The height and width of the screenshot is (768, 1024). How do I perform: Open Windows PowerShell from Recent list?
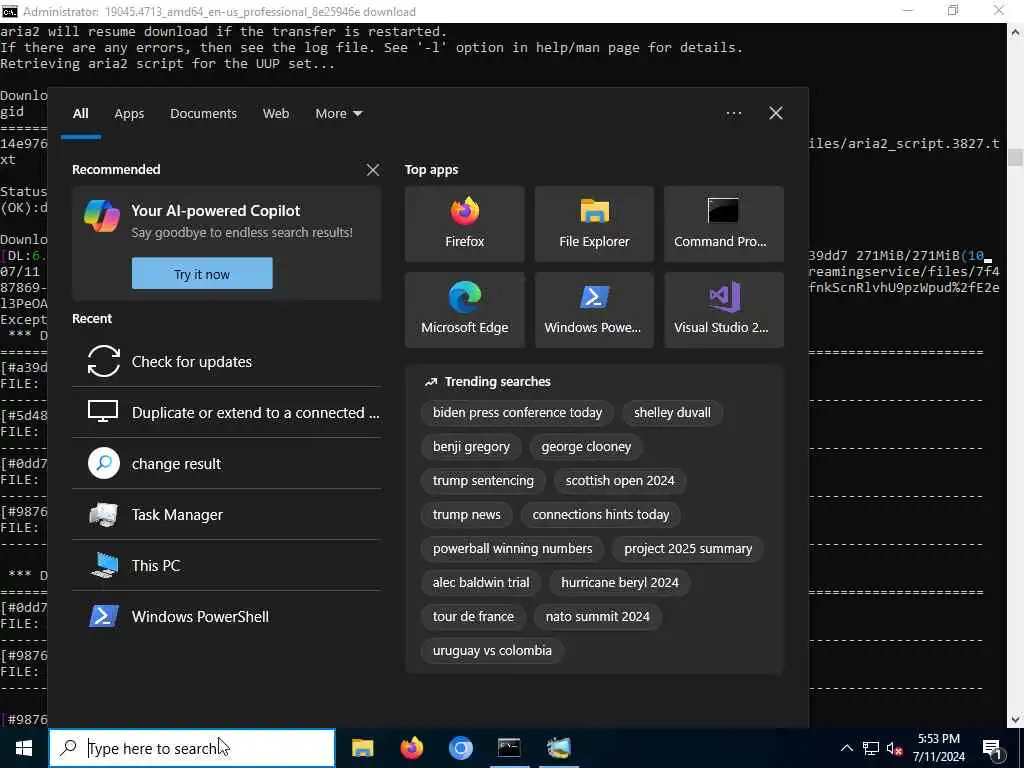[226, 616]
